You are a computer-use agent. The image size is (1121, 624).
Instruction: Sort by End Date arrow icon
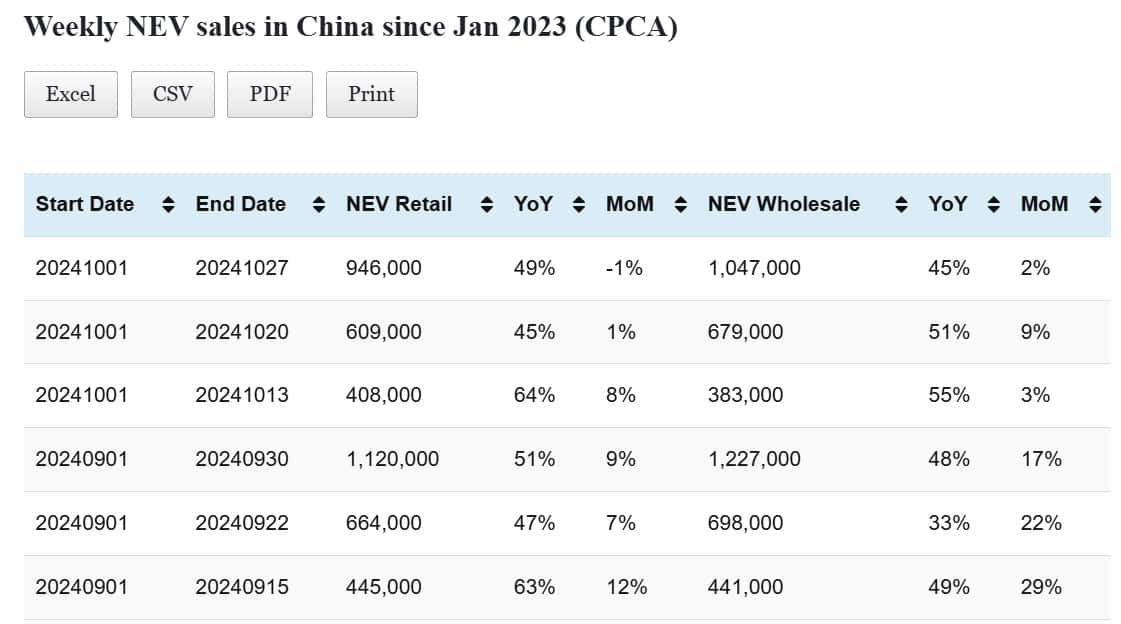pos(319,205)
